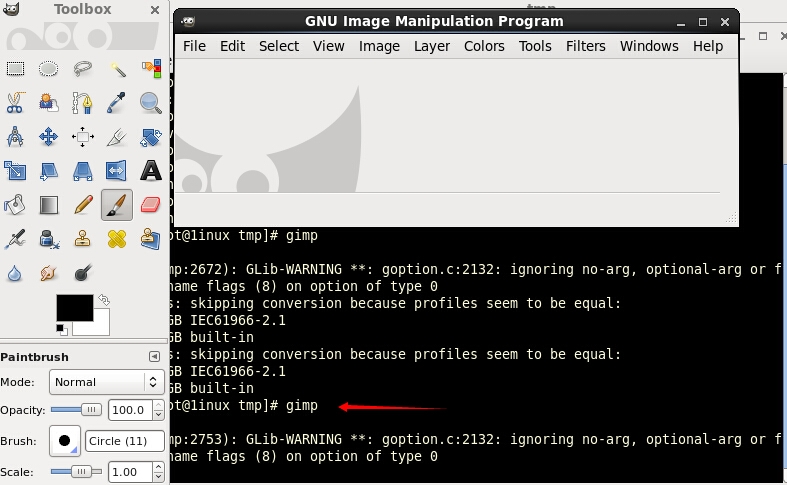Open the Help menu
This screenshot has width=787, height=485.
click(708, 46)
